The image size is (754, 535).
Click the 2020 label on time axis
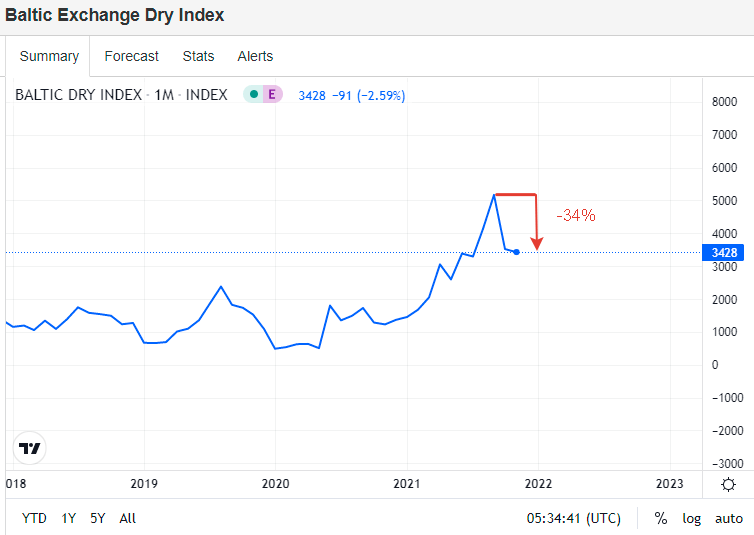click(x=276, y=484)
